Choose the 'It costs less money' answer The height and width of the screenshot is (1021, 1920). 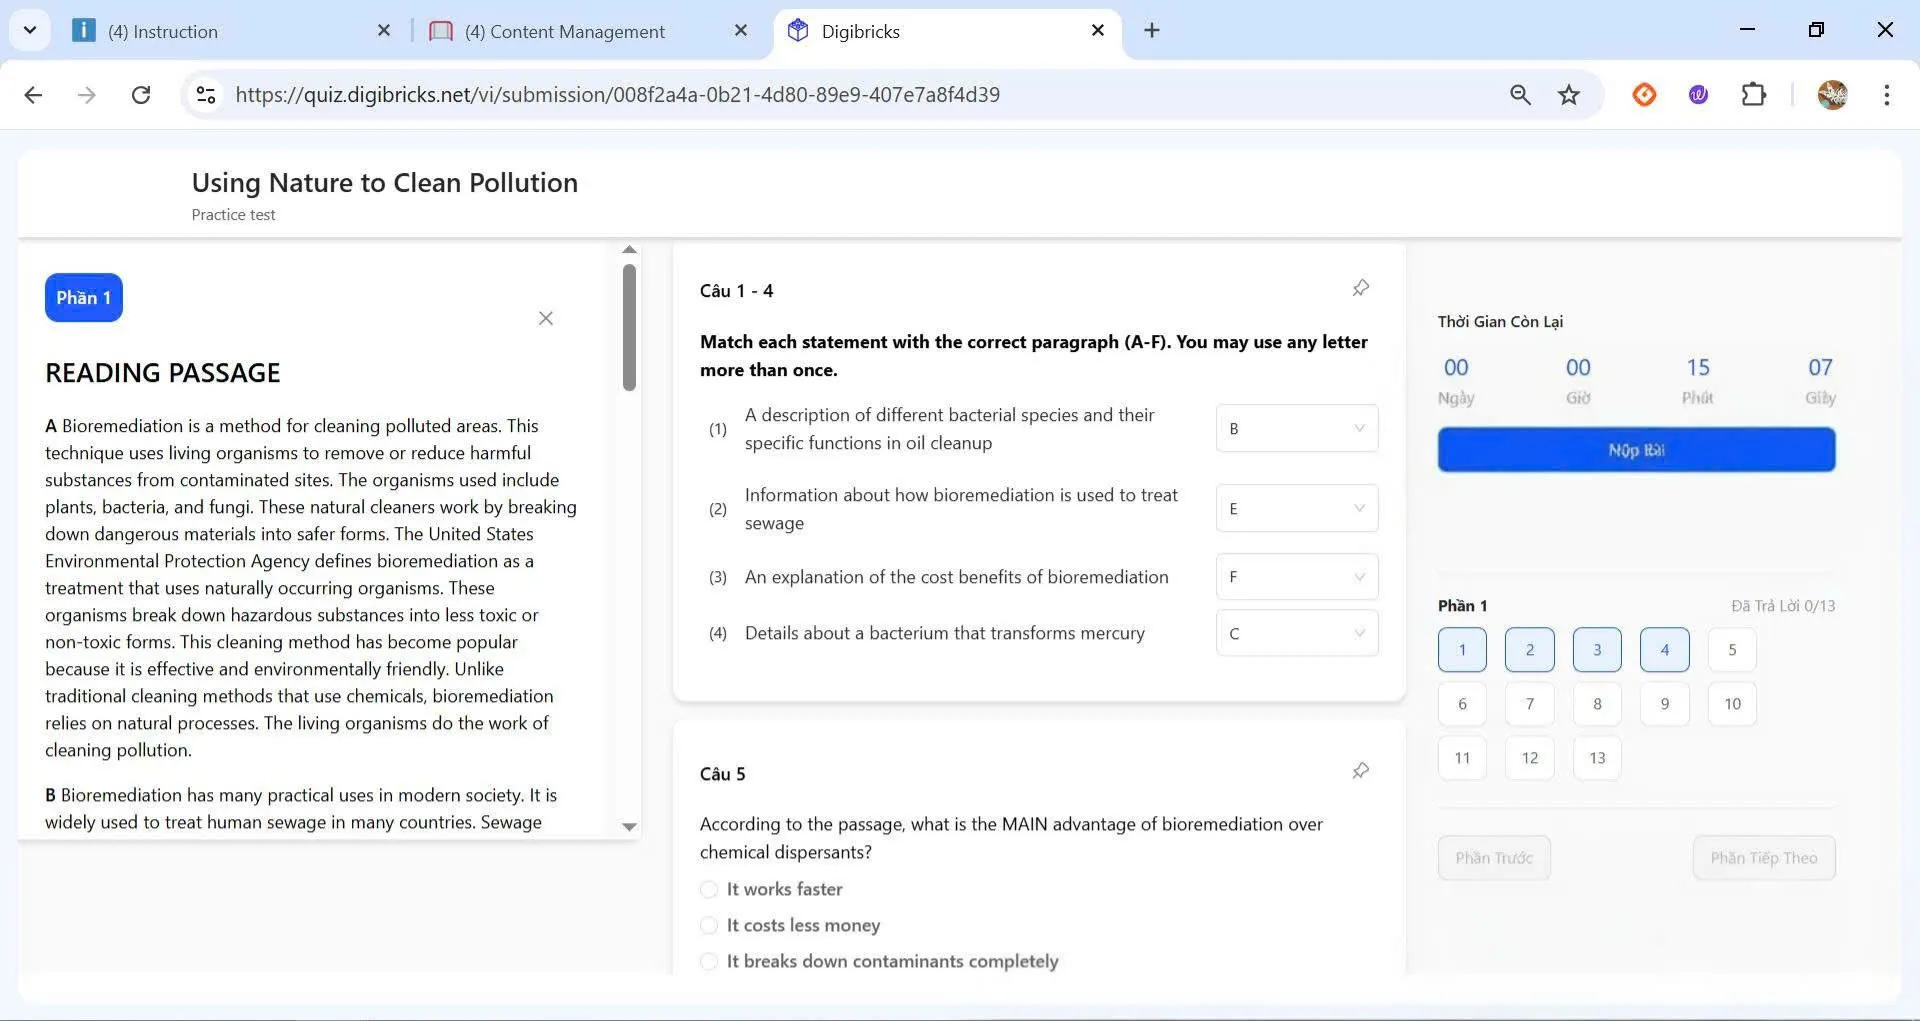tap(709, 925)
